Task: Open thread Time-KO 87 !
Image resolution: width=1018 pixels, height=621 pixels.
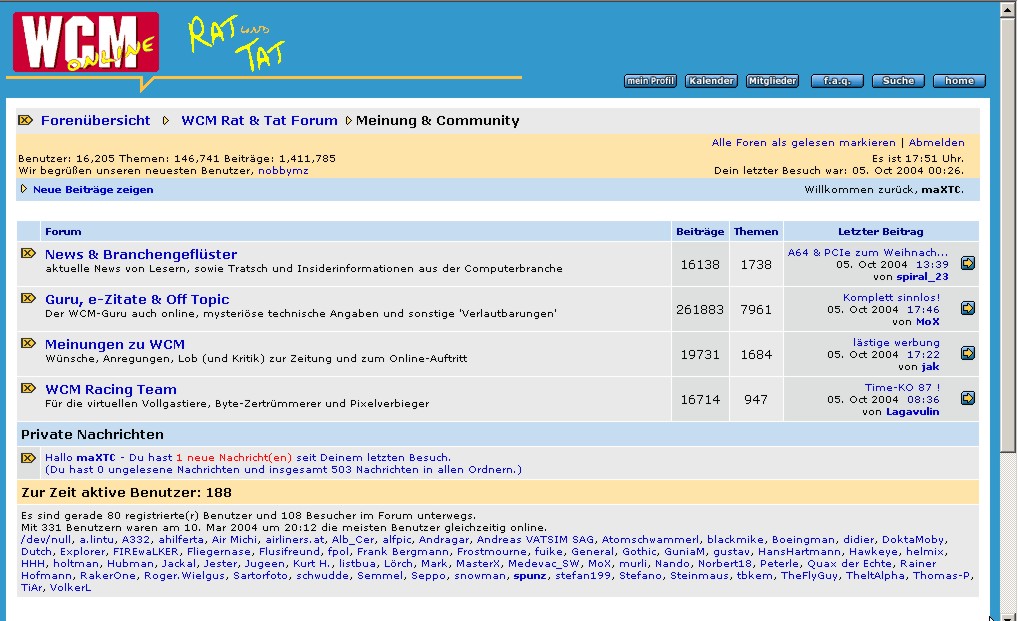Action: pos(902,387)
